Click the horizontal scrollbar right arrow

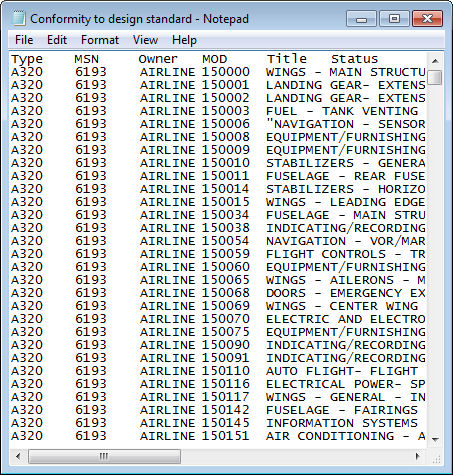[417, 456]
